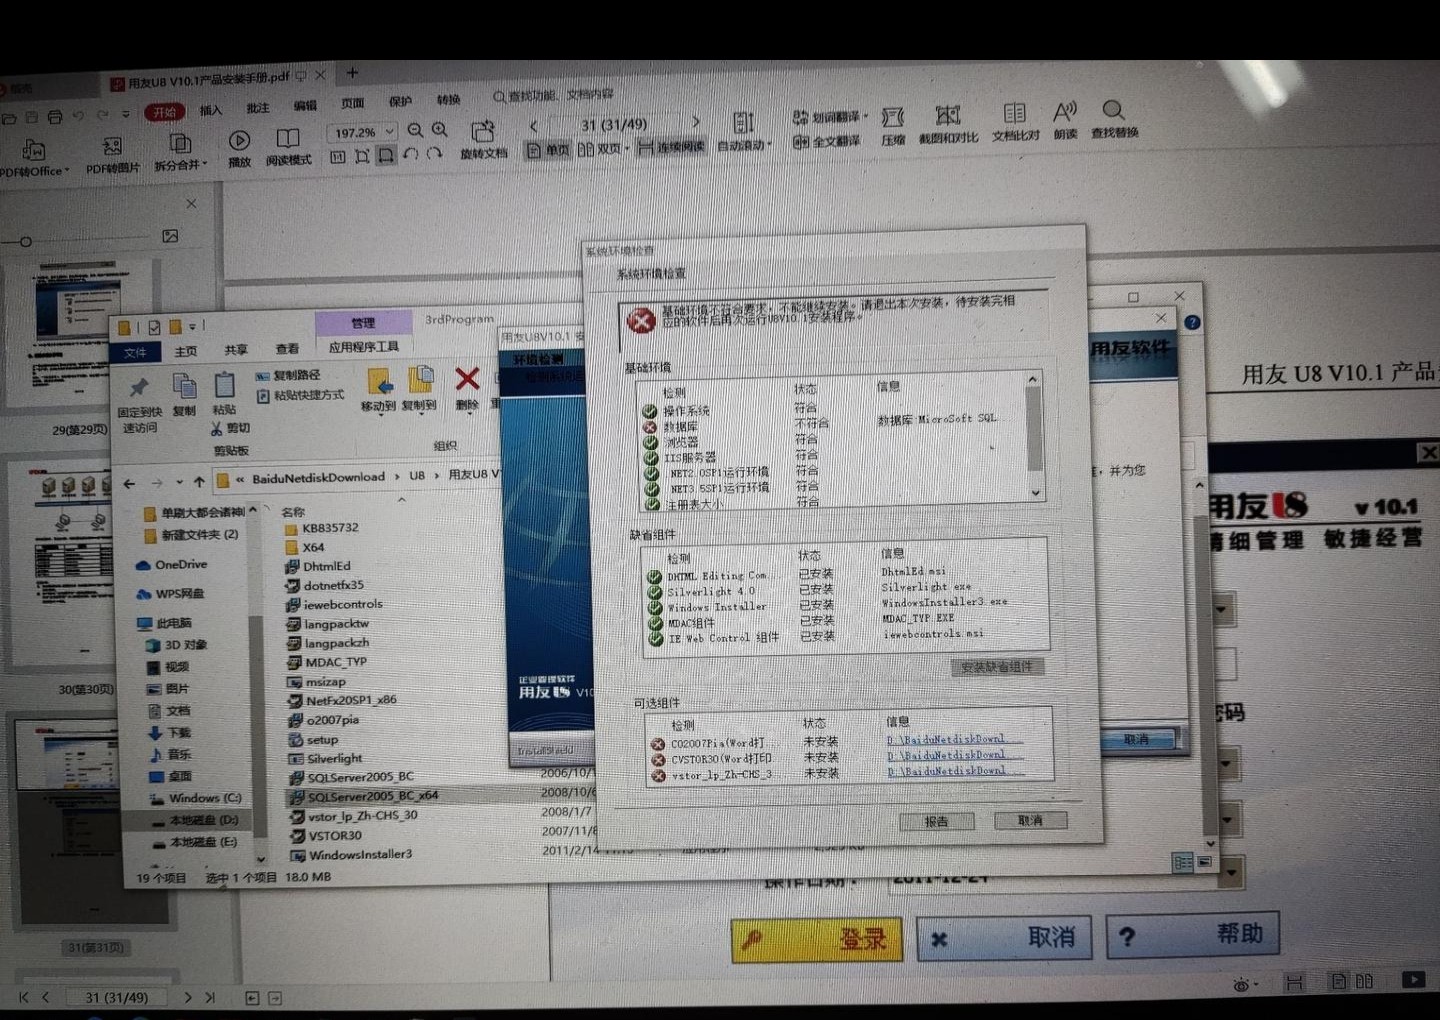Zoom in with the plus magnifier
Image resolution: width=1440 pixels, height=1020 pixels.
point(439,130)
